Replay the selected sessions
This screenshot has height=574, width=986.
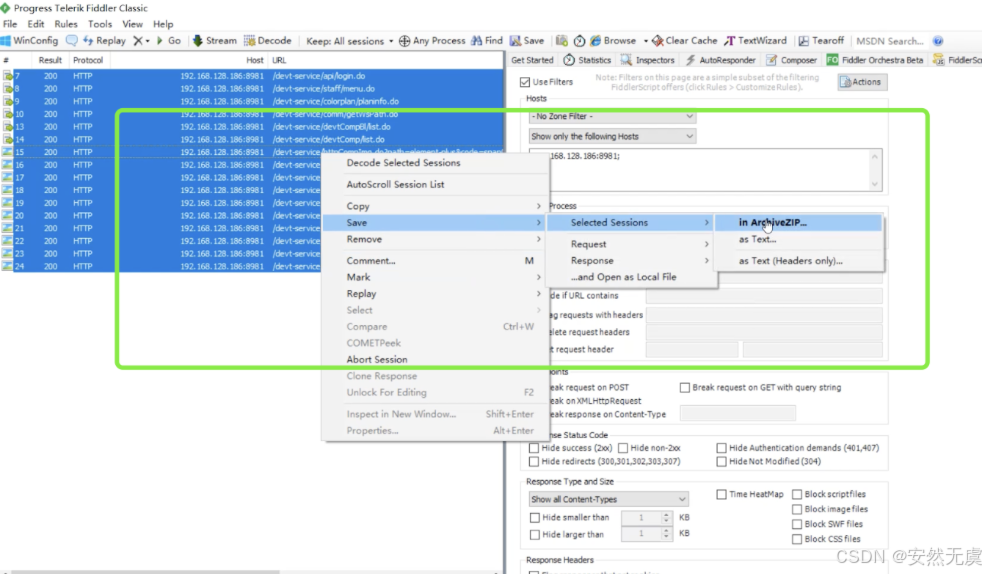click(104, 41)
